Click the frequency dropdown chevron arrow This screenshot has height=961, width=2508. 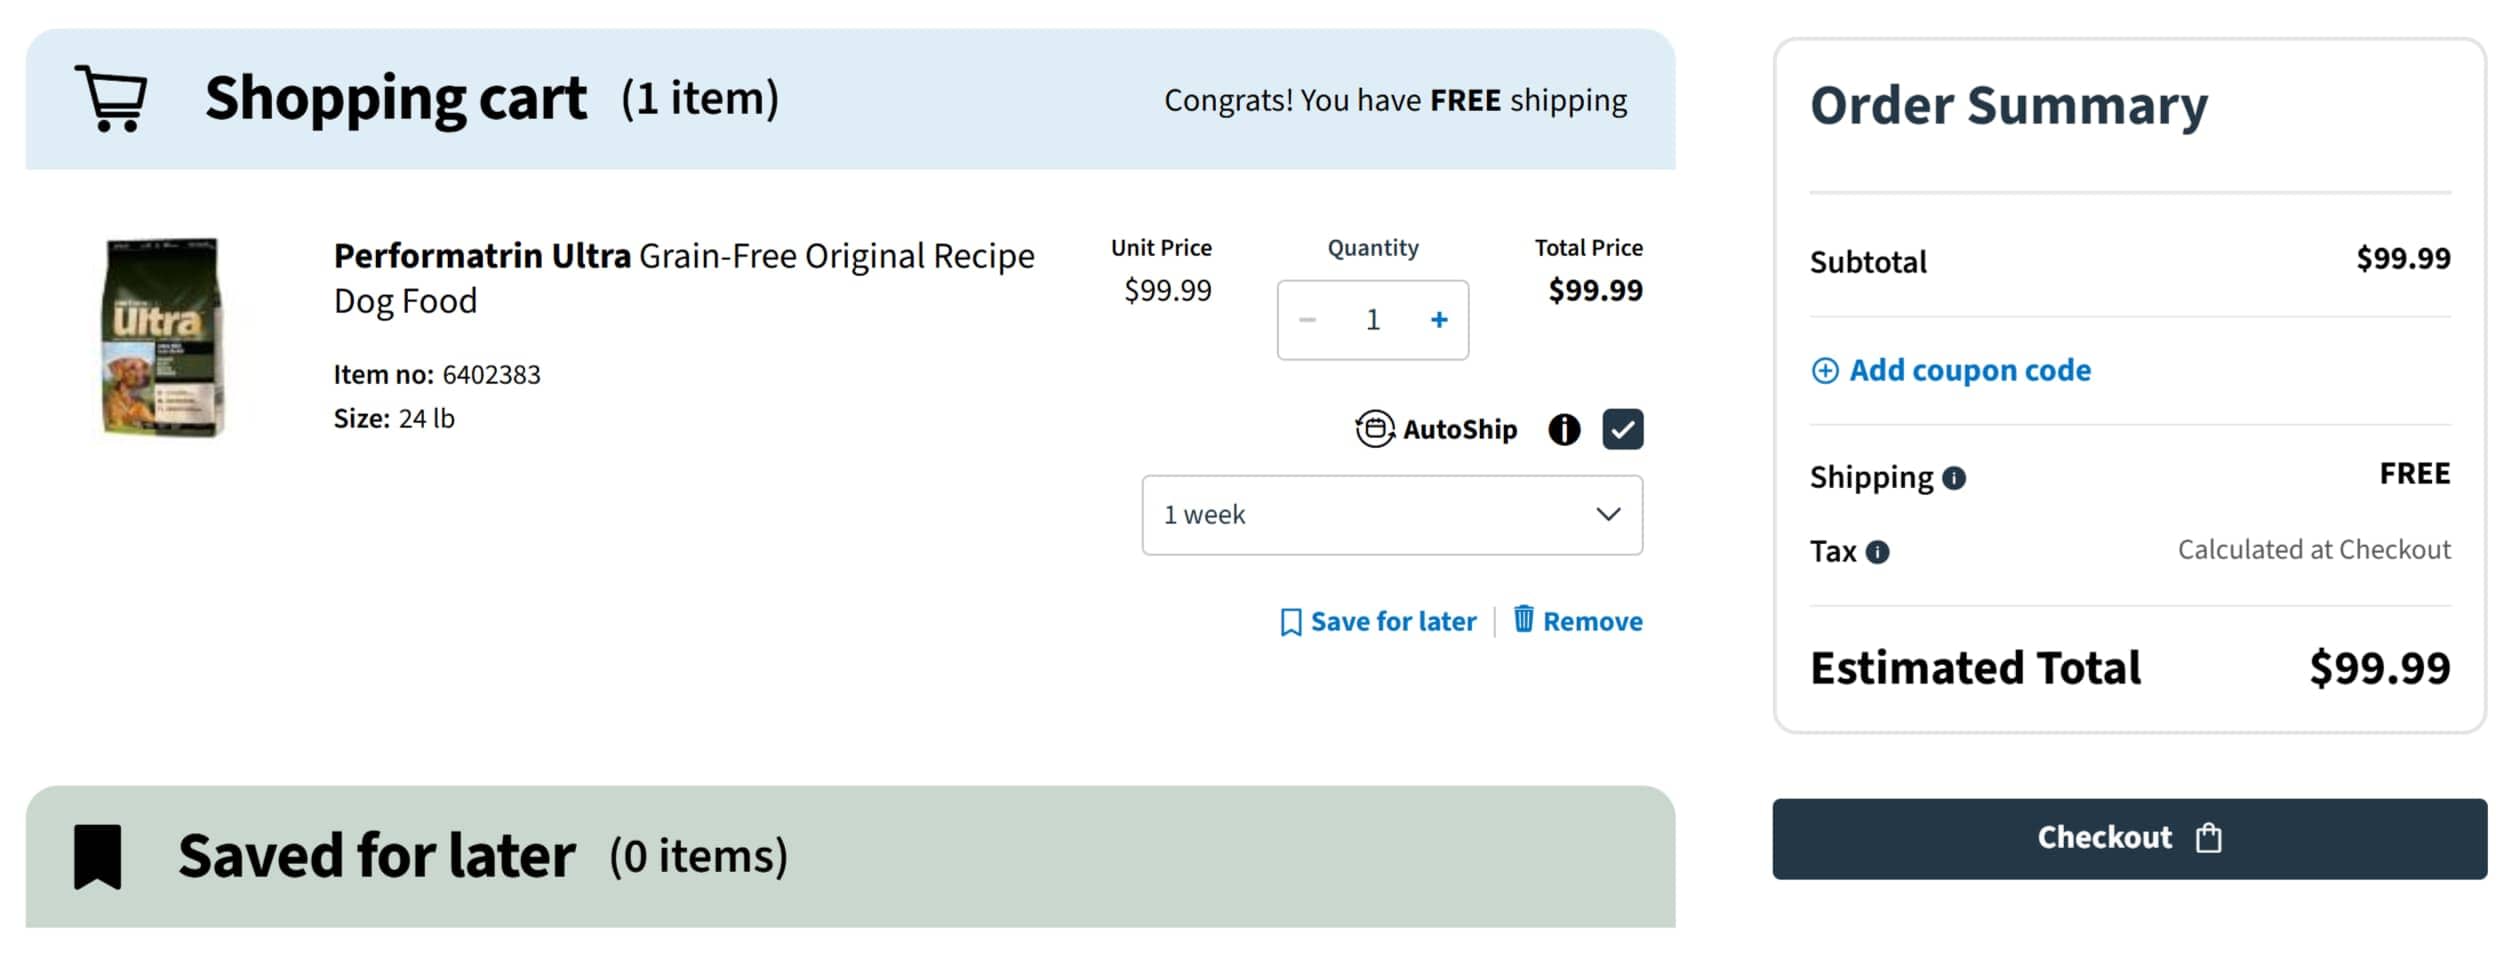(1608, 515)
